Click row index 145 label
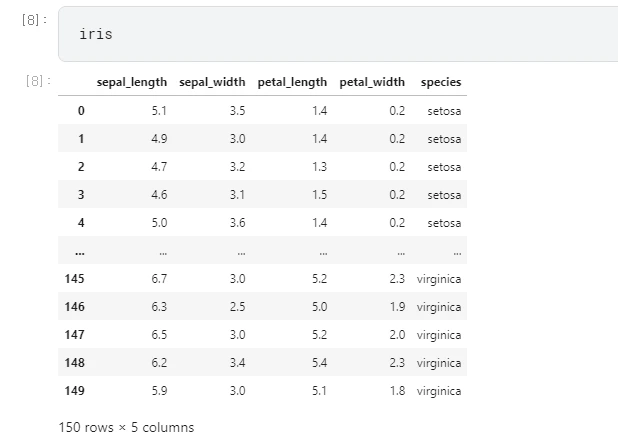Screen dimensions: 618x444 coord(75,278)
